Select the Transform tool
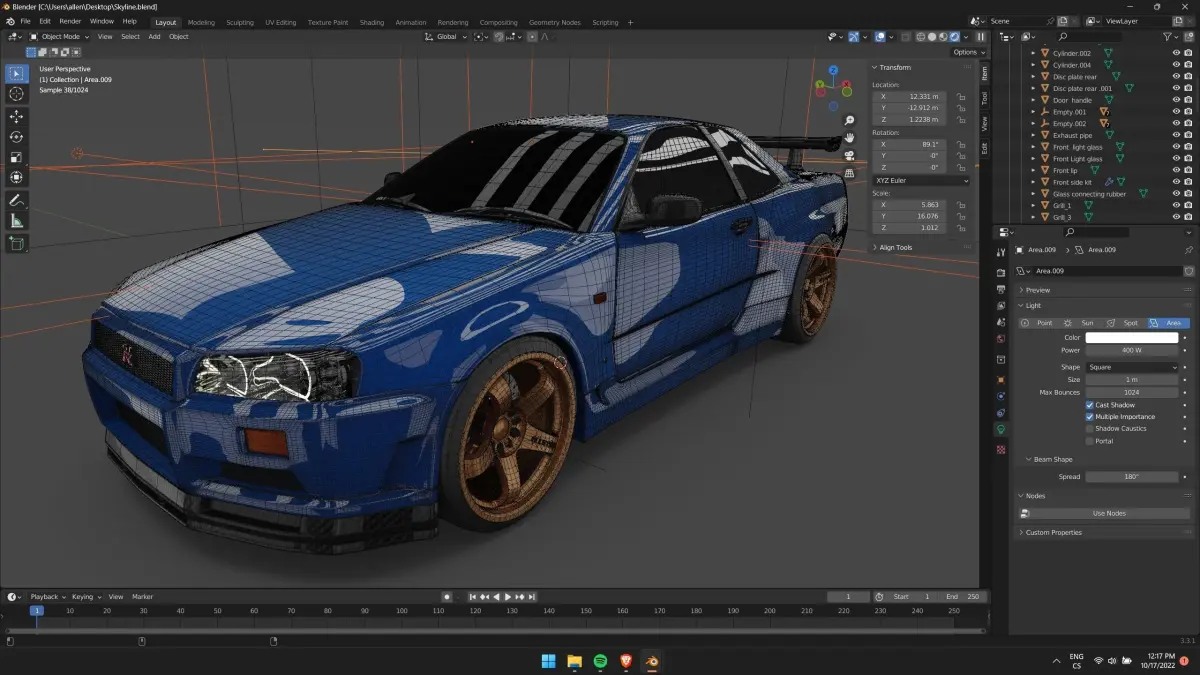The width and height of the screenshot is (1200, 675). point(16,177)
